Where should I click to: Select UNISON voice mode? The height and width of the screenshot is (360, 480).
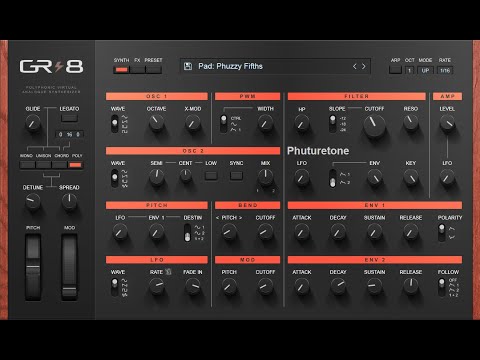(x=43, y=165)
